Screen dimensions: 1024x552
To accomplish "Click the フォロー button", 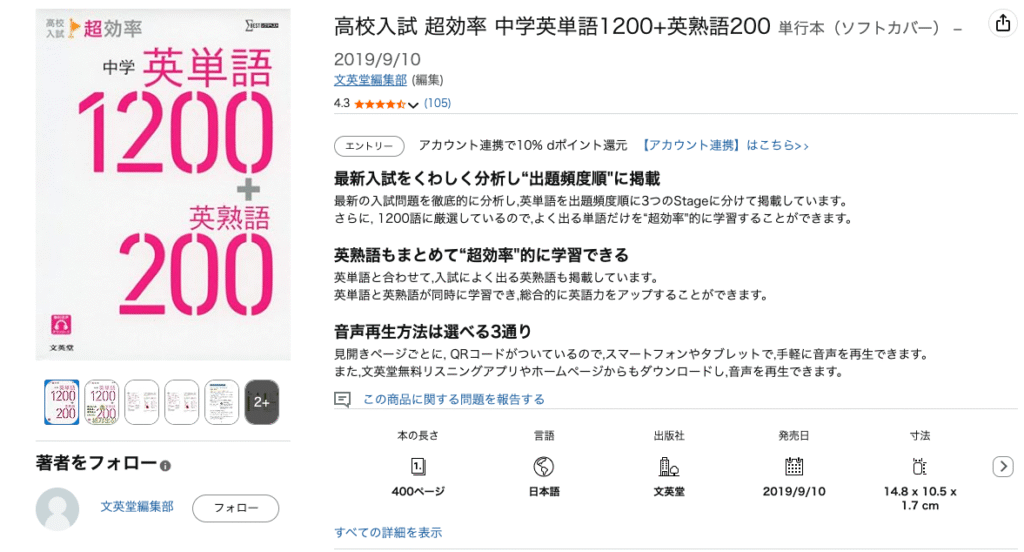I will click(236, 508).
